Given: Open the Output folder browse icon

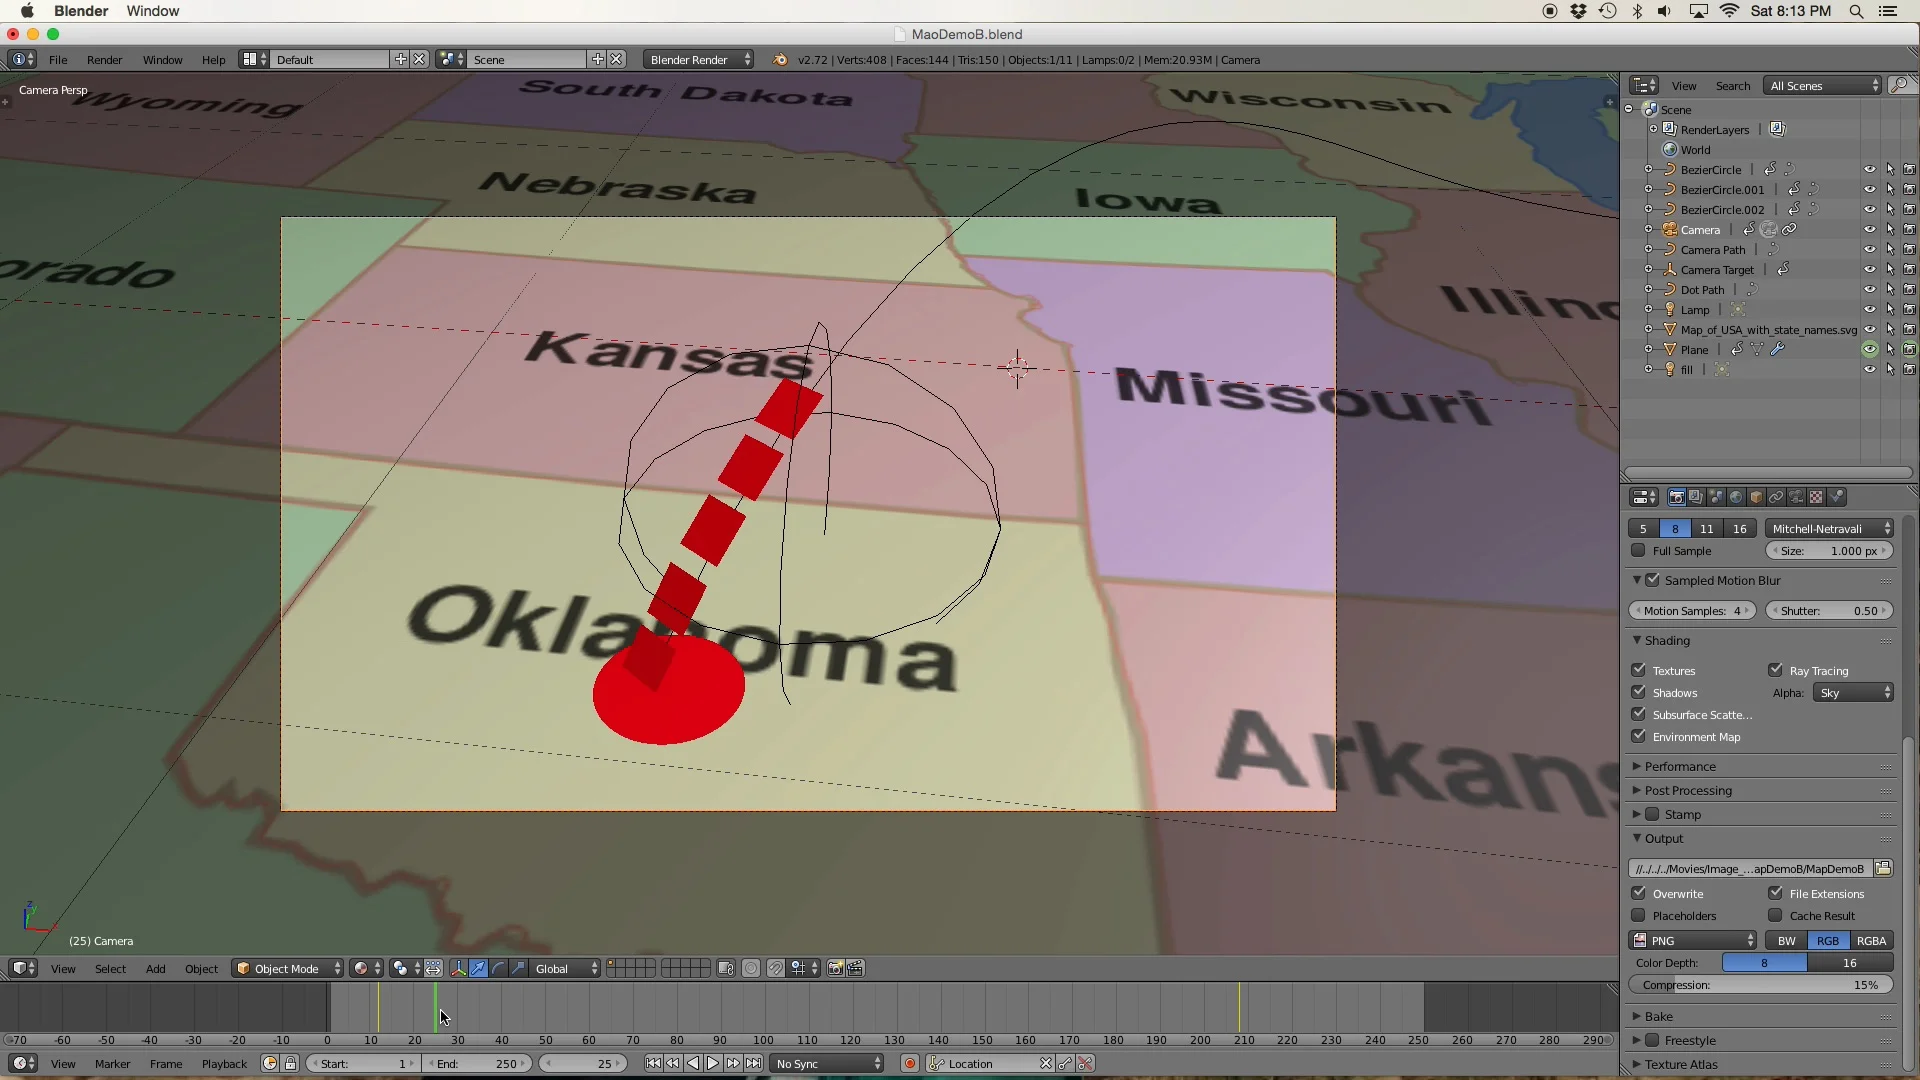Looking at the screenshot, I should (x=1883, y=868).
